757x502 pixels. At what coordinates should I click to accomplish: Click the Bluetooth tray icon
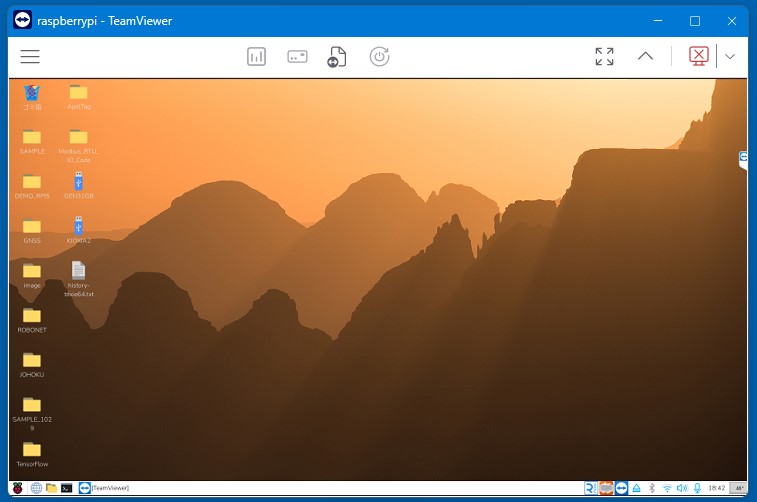(x=652, y=488)
